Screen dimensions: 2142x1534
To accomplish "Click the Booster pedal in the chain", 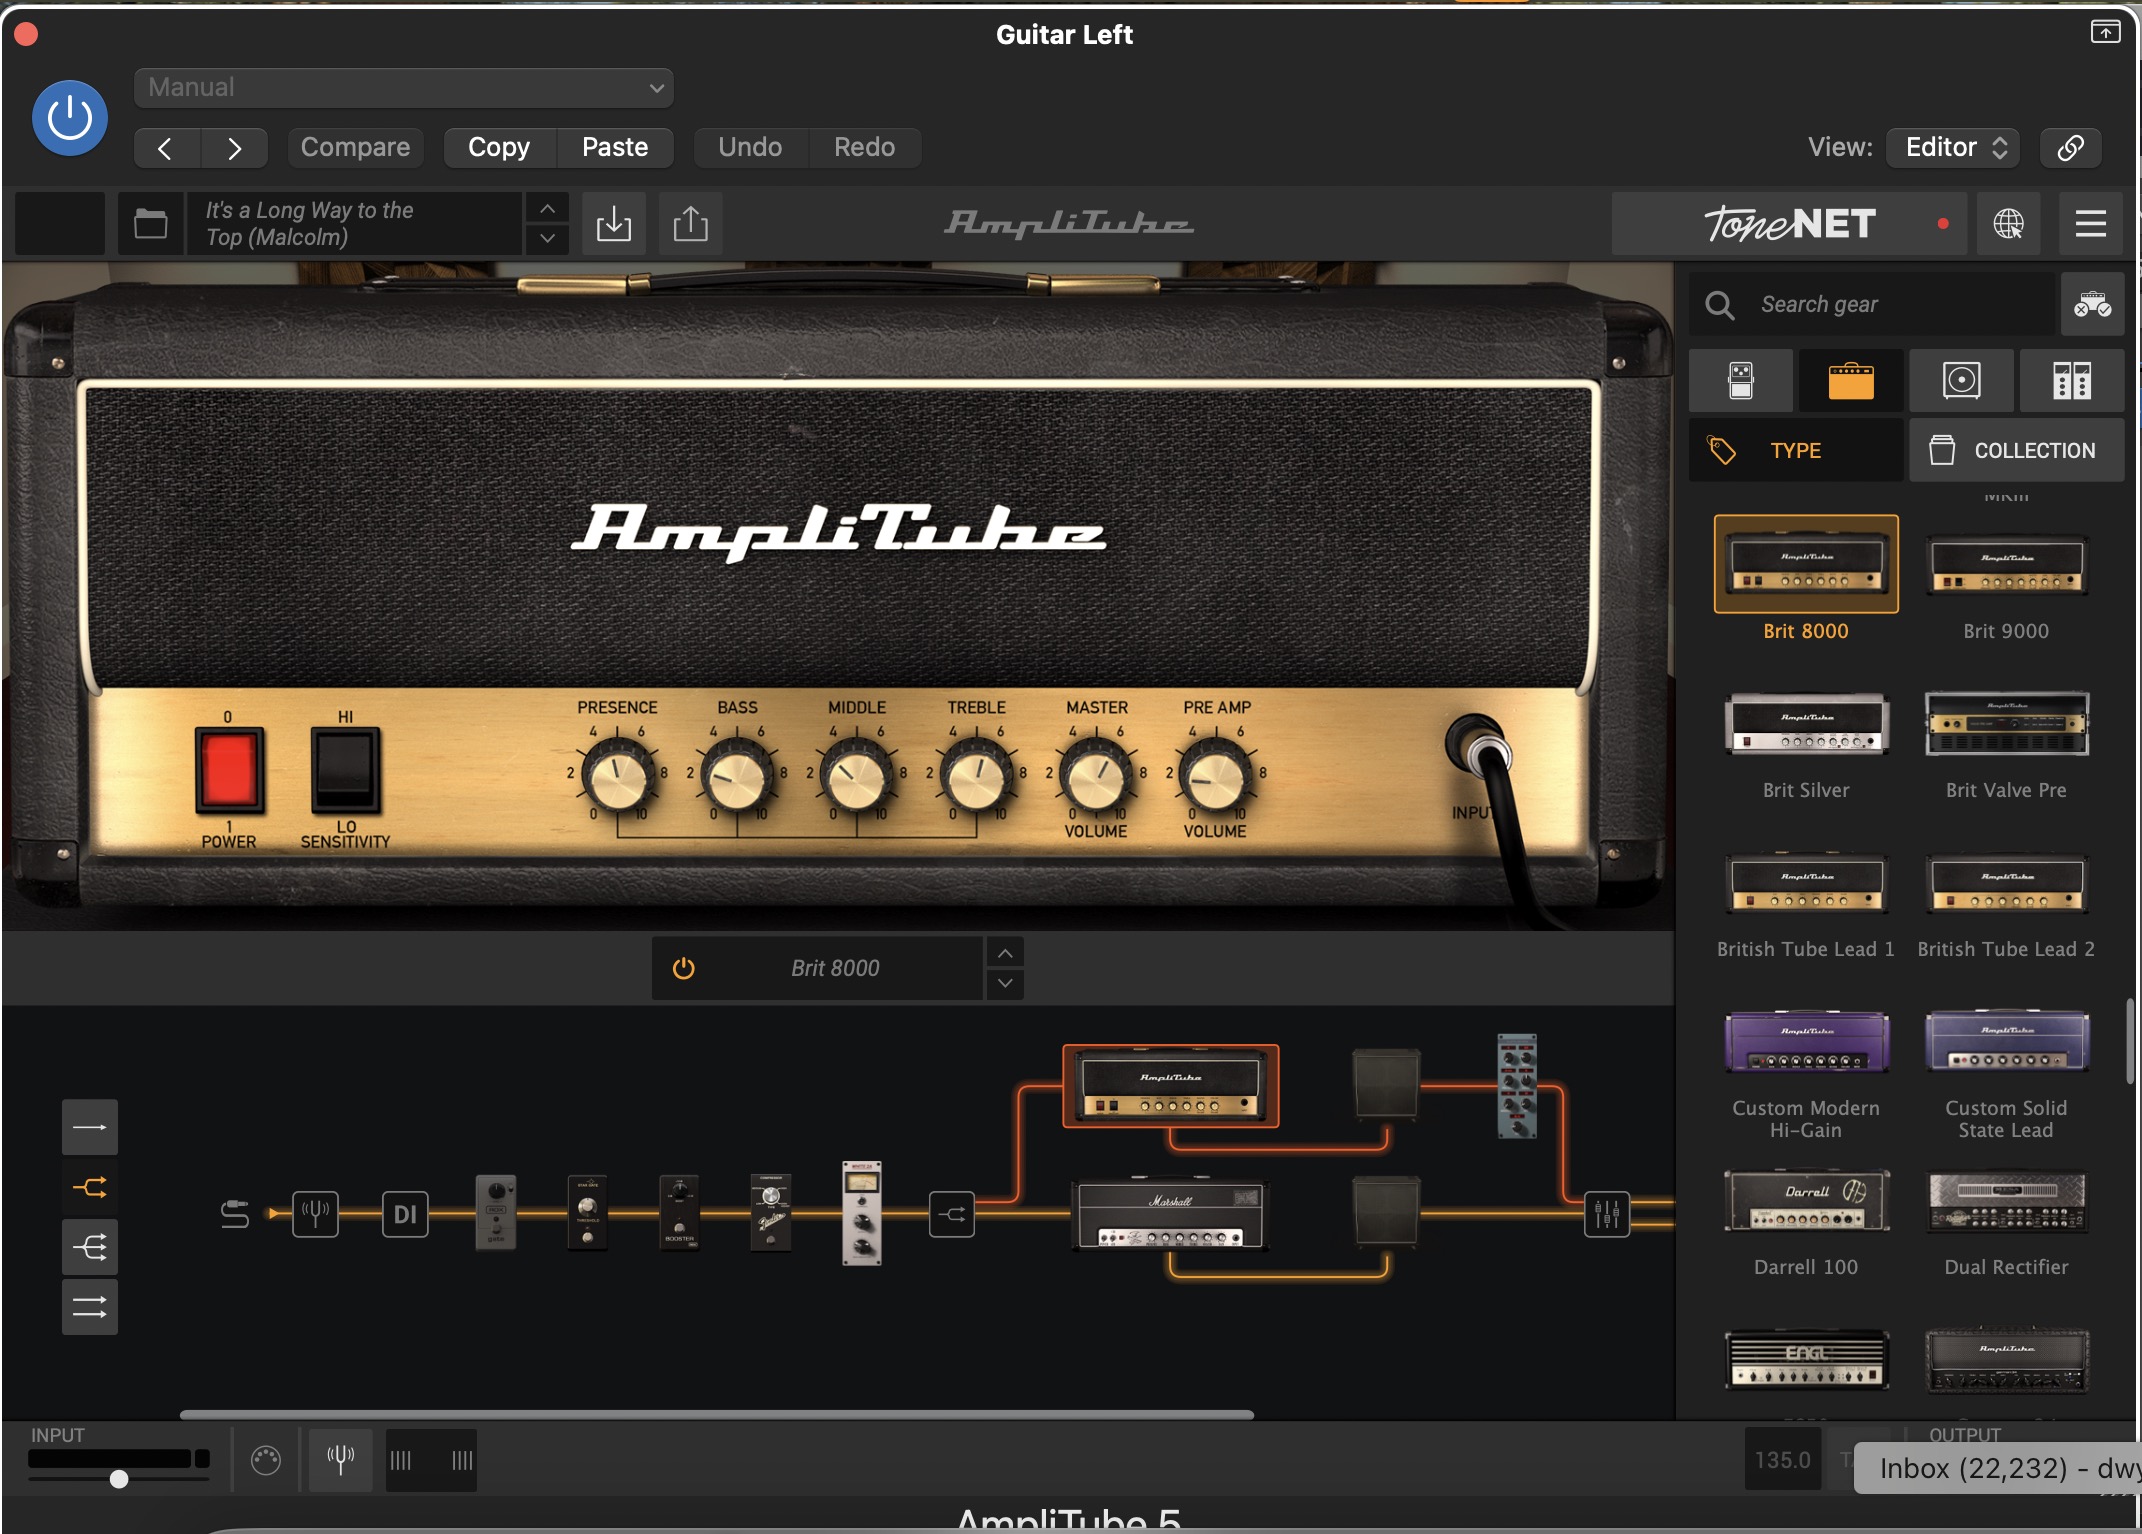I will [x=679, y=1212].
